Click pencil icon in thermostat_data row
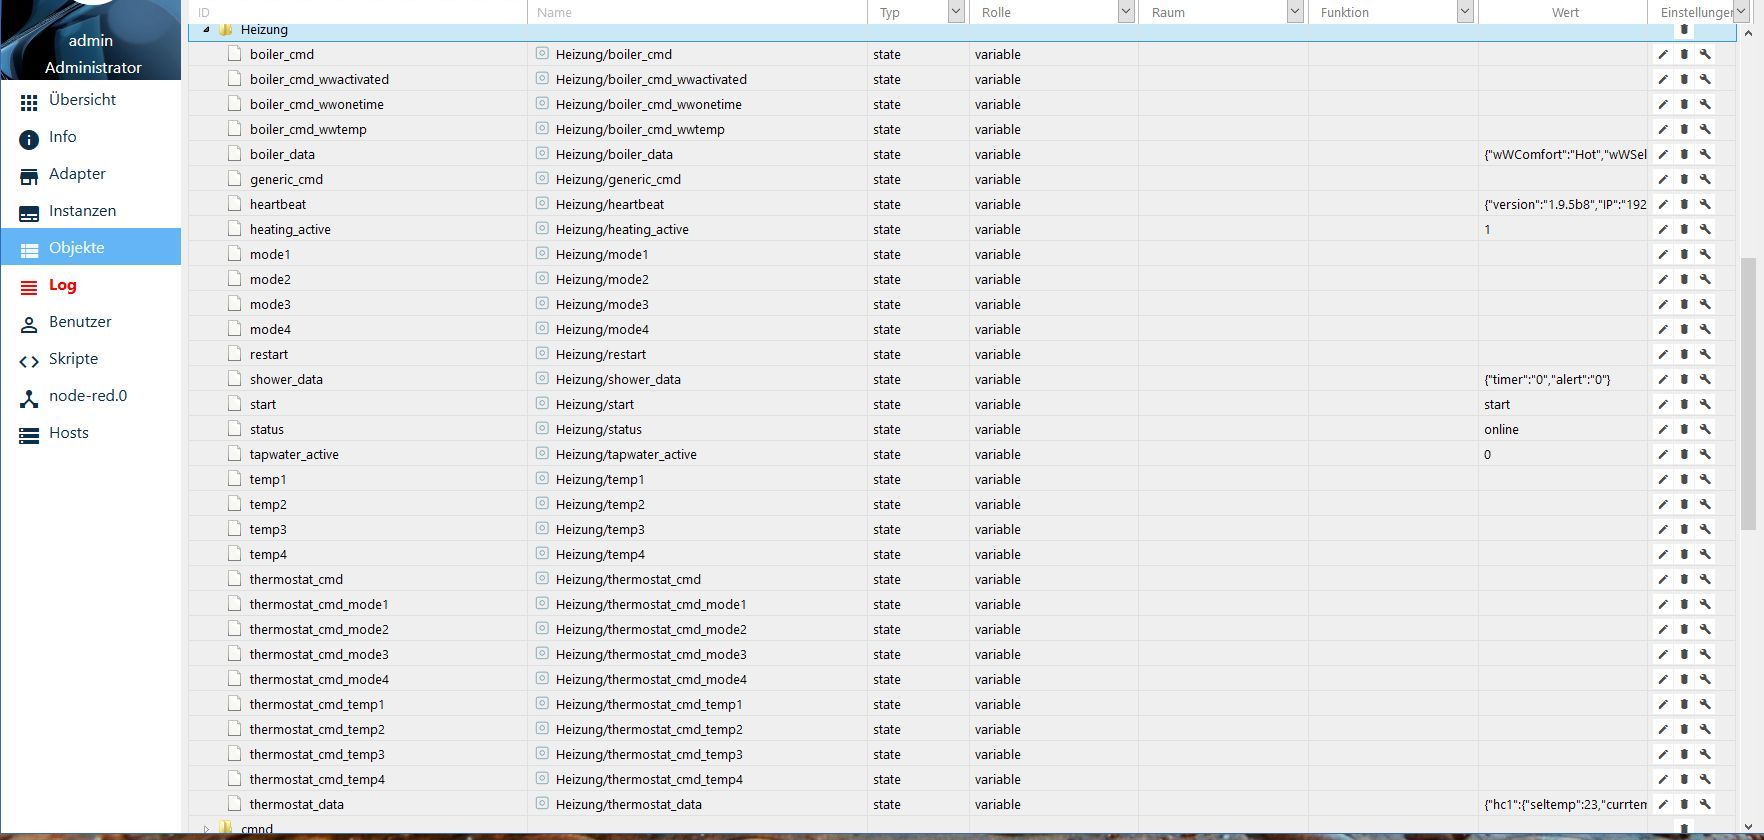This screenshot has width=1764, height=840. click(x=1663, y=804)
